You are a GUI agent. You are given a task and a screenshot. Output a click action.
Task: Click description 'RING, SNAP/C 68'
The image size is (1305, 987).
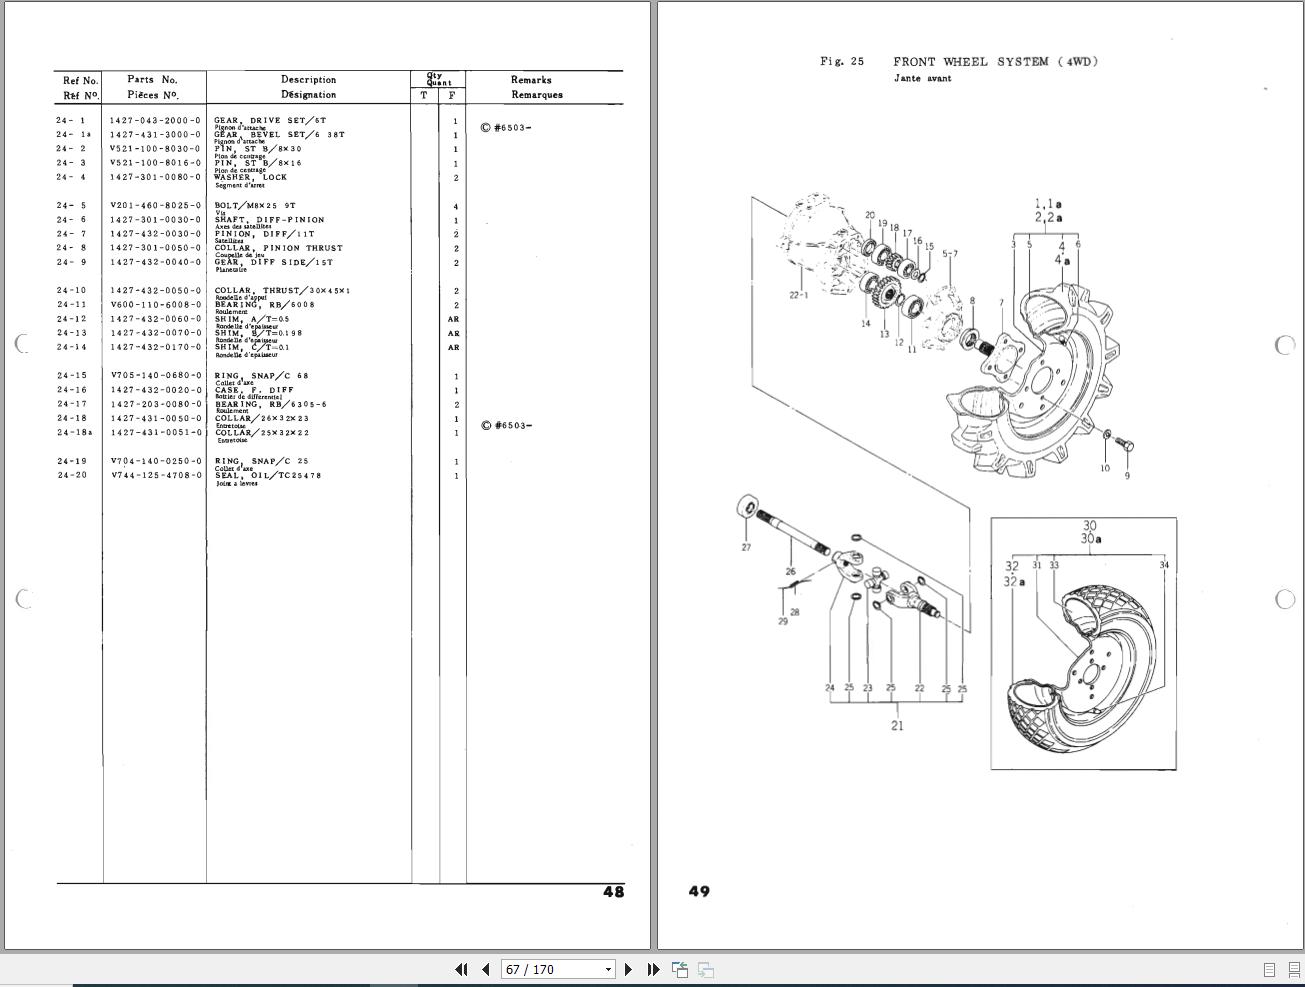262,376
